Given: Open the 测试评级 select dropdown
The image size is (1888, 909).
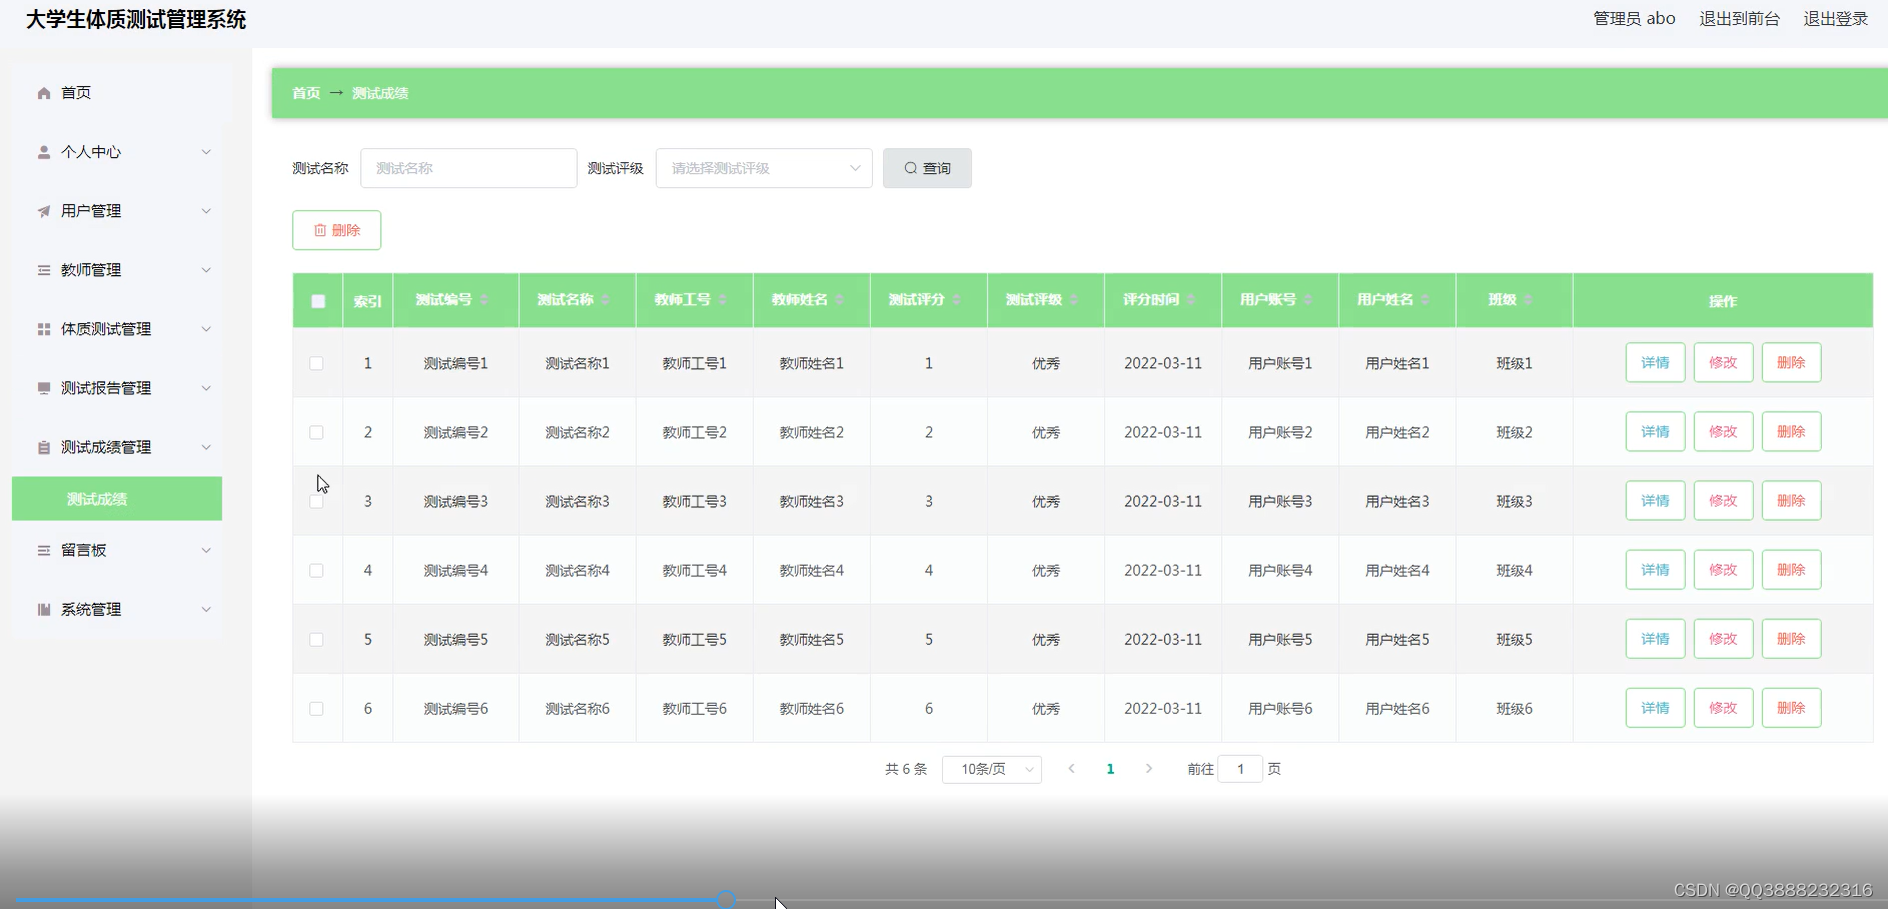Looking at the screenshot, I should (764, 168).
